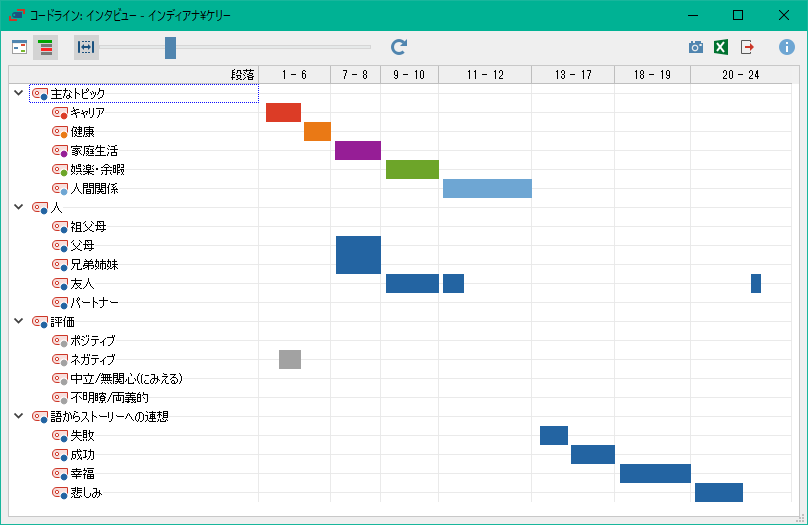Click the 13 - 17 paragraph column header
Viewport: 808px width, 525px height.
click(573, 75)
